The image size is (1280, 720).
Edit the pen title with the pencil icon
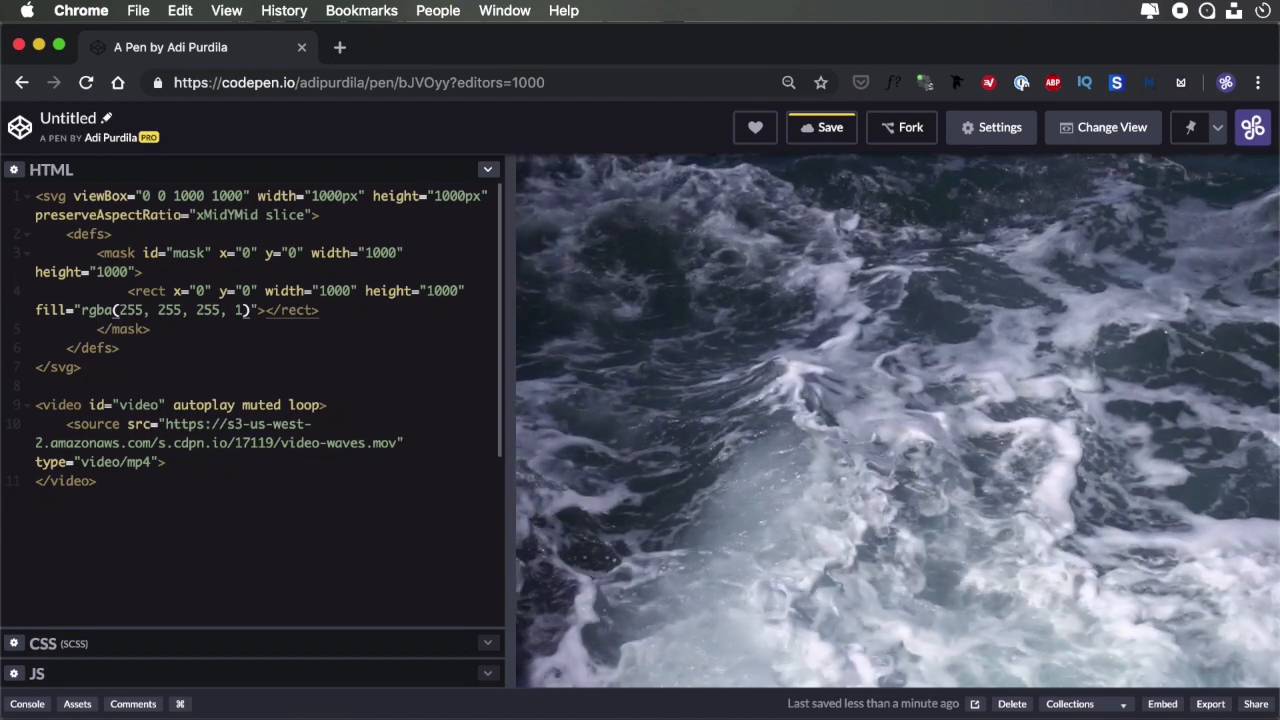pos(107,118)
